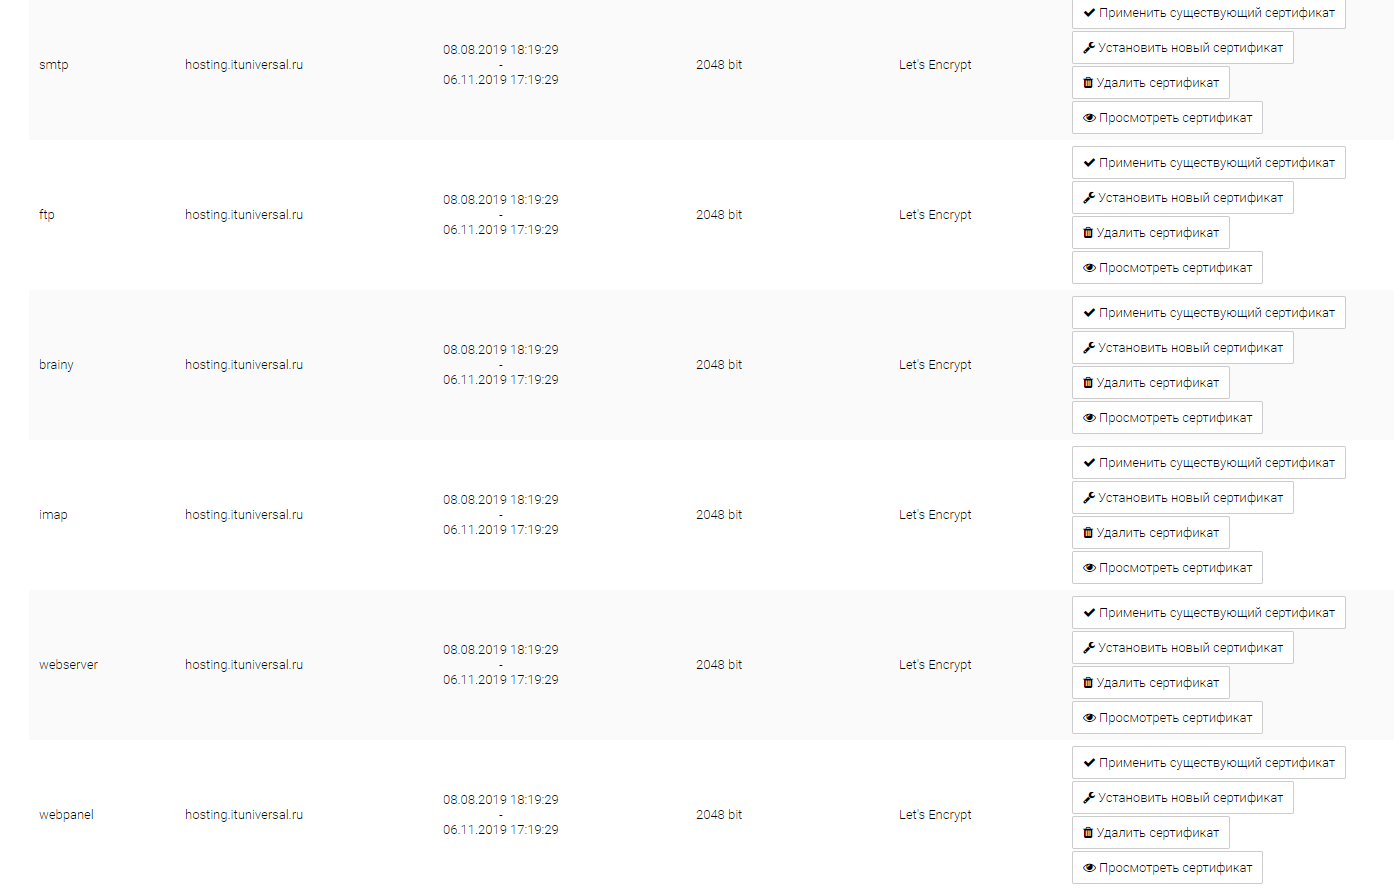The image size is (1394, 896).
Task: Click the eye icon in the smtp row
Action: click(x=1089, y=118)
